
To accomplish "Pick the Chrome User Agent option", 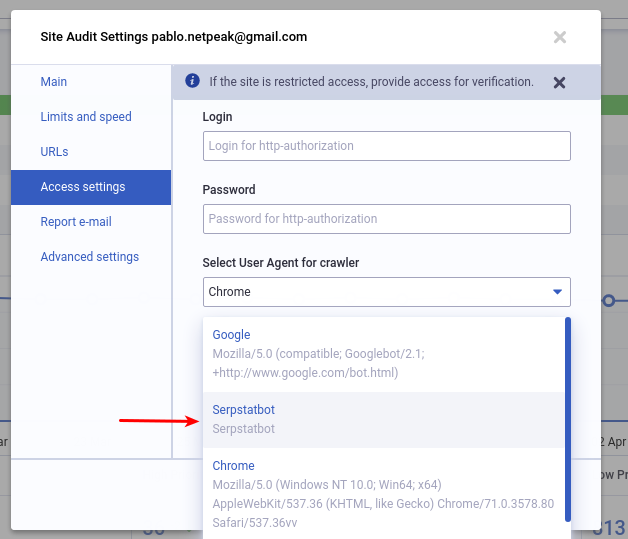I will point(234,466).
